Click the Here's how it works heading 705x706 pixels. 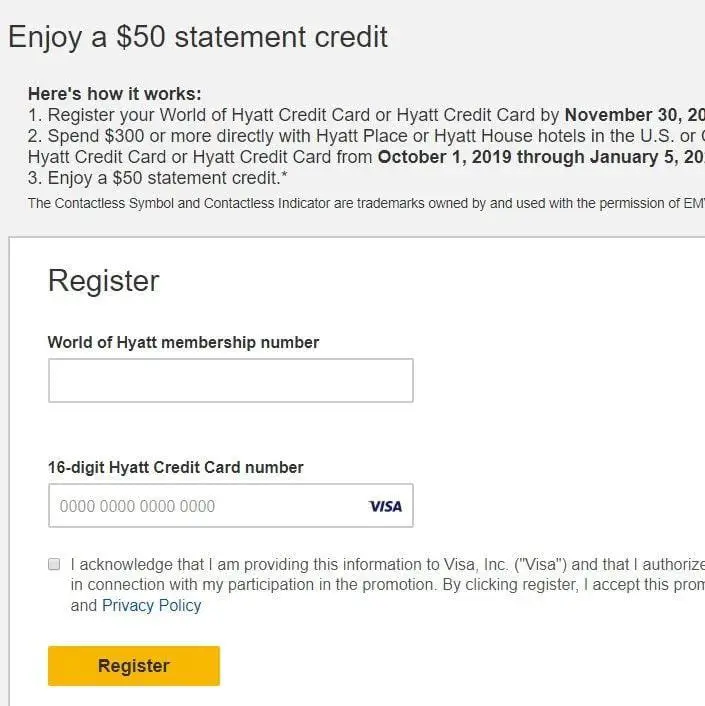coord(114,94)
